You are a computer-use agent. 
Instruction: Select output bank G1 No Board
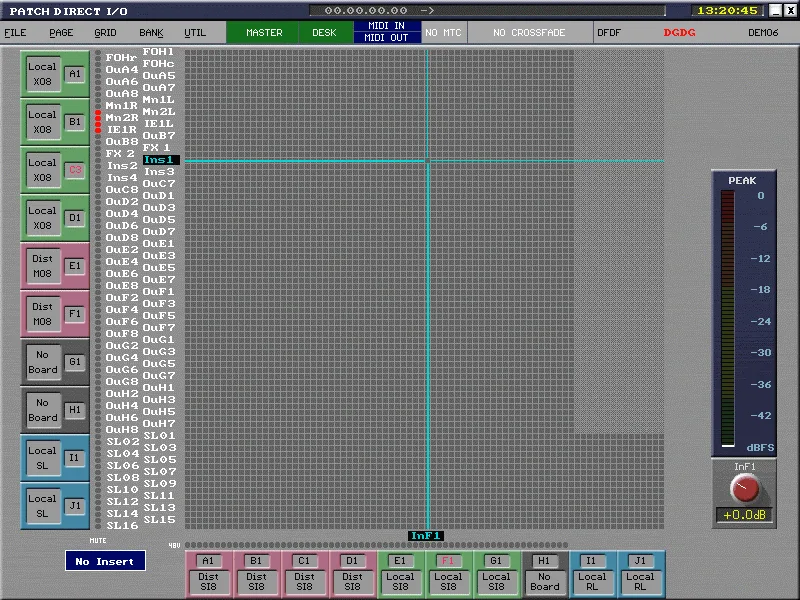(55, 362)
